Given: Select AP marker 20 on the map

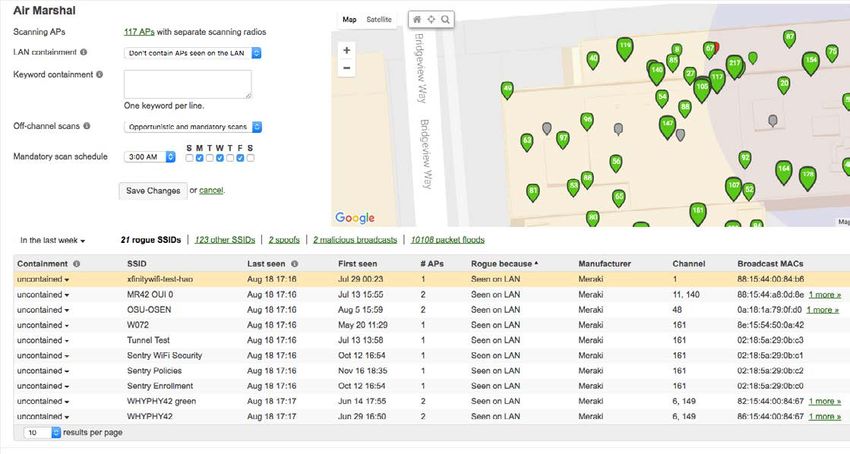Looking at the screenshot, I should pos(783,85).
